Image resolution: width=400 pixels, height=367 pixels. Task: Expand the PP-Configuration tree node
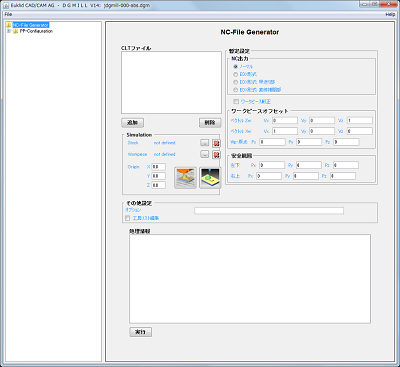pyautogui.click(x=9, y=31)
